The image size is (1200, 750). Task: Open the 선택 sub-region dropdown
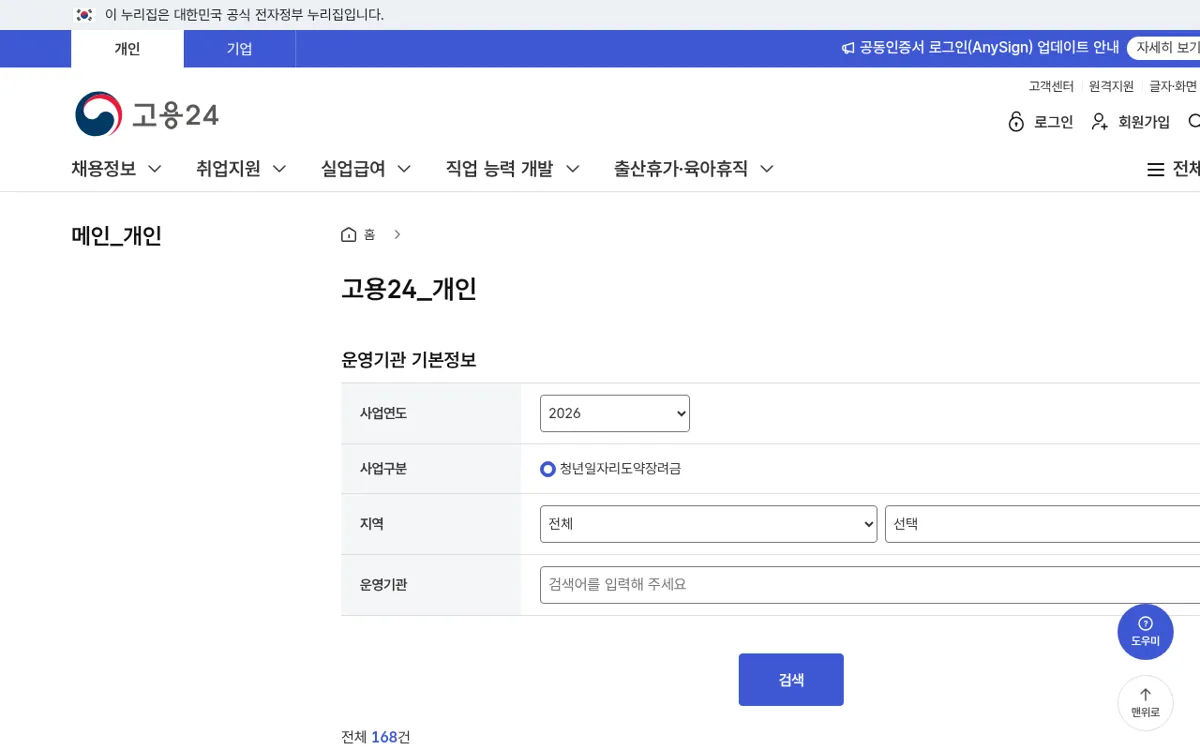pyautogui.click(x=1042, y=524)
